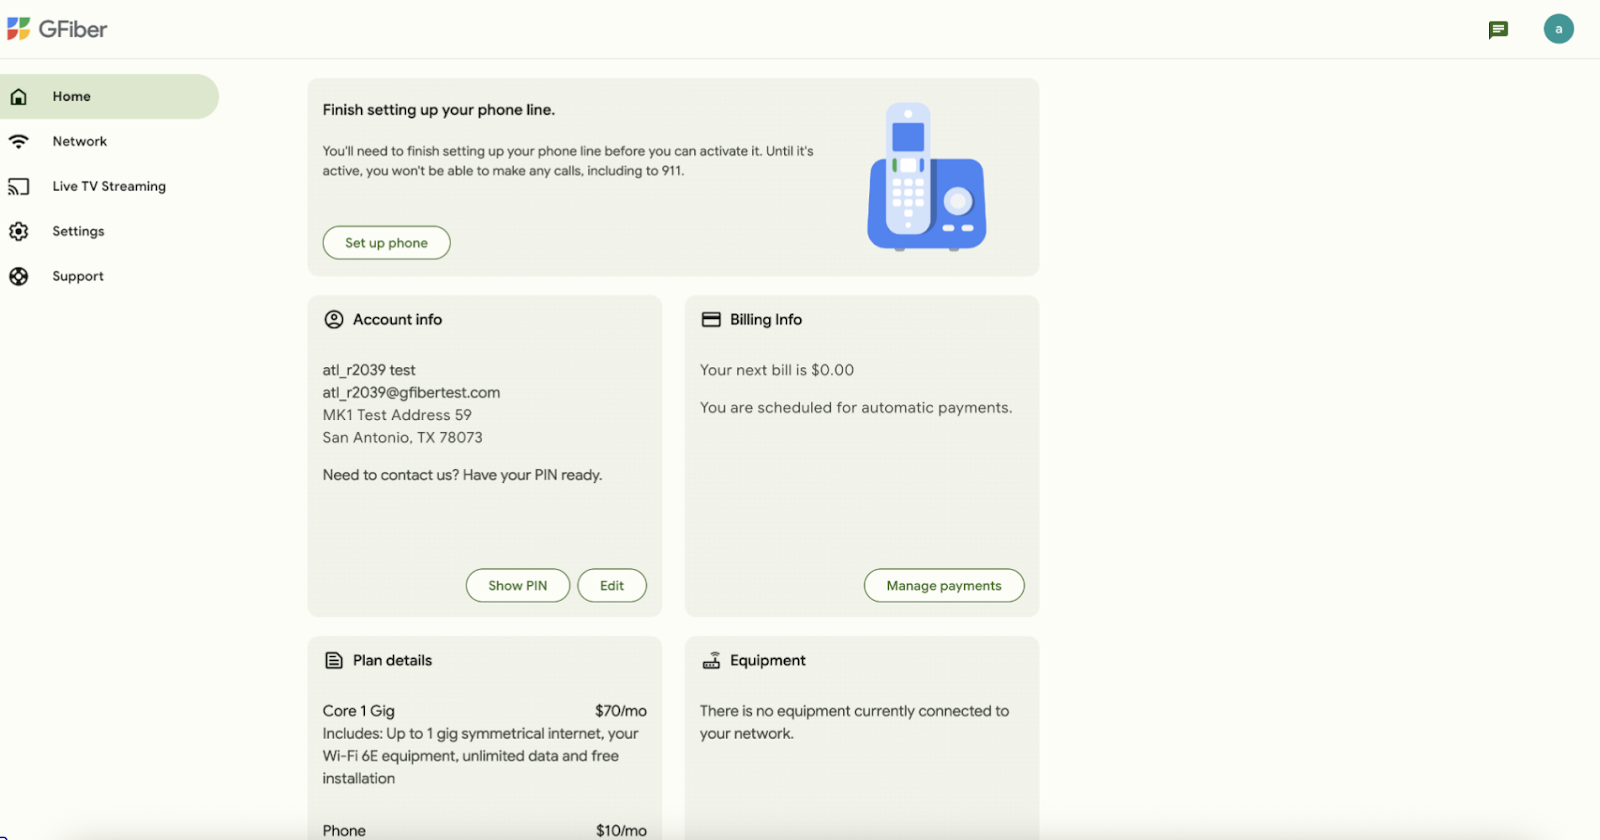Screen dimensions: 1600x840
Task: Click the Billing Info card icon
Action: point(711,319)
